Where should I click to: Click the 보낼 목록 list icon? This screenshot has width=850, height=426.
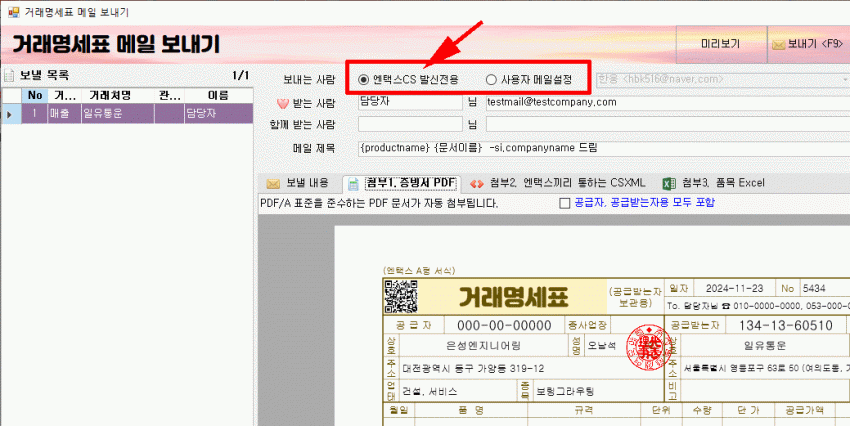pyautogui.click(x=9, y=76)
